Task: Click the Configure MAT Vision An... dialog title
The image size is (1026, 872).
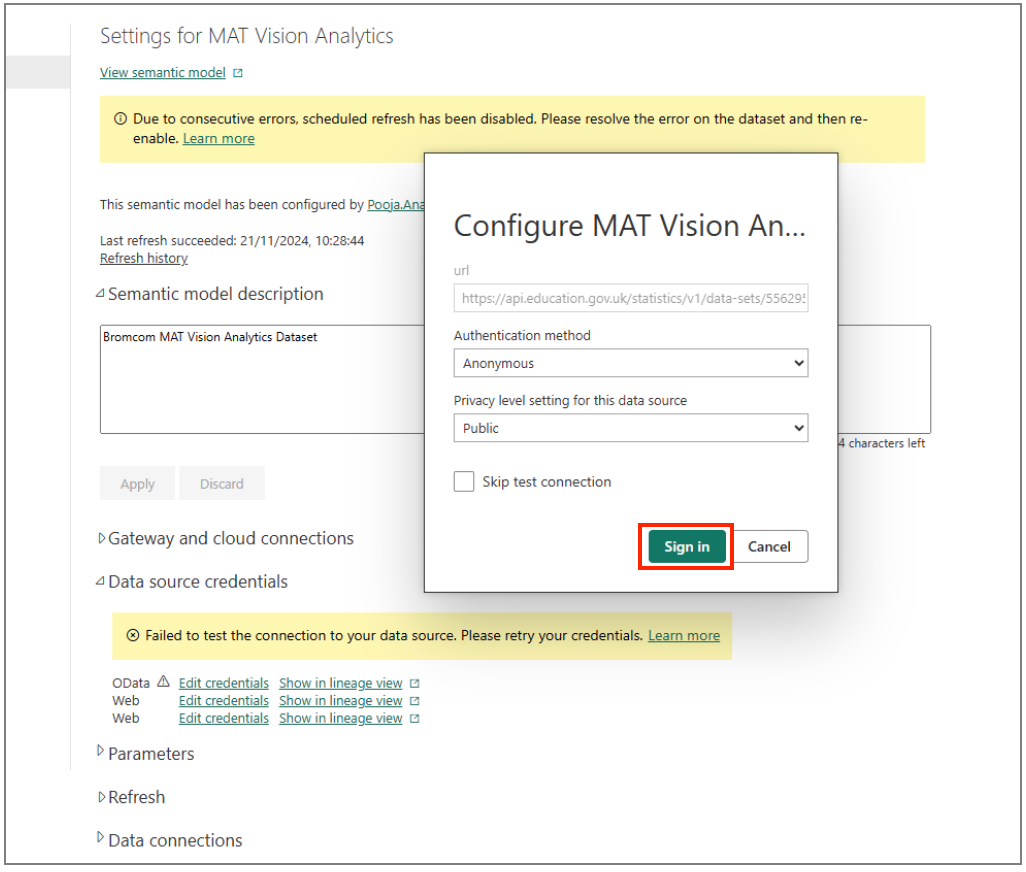Action: [629, 226]
